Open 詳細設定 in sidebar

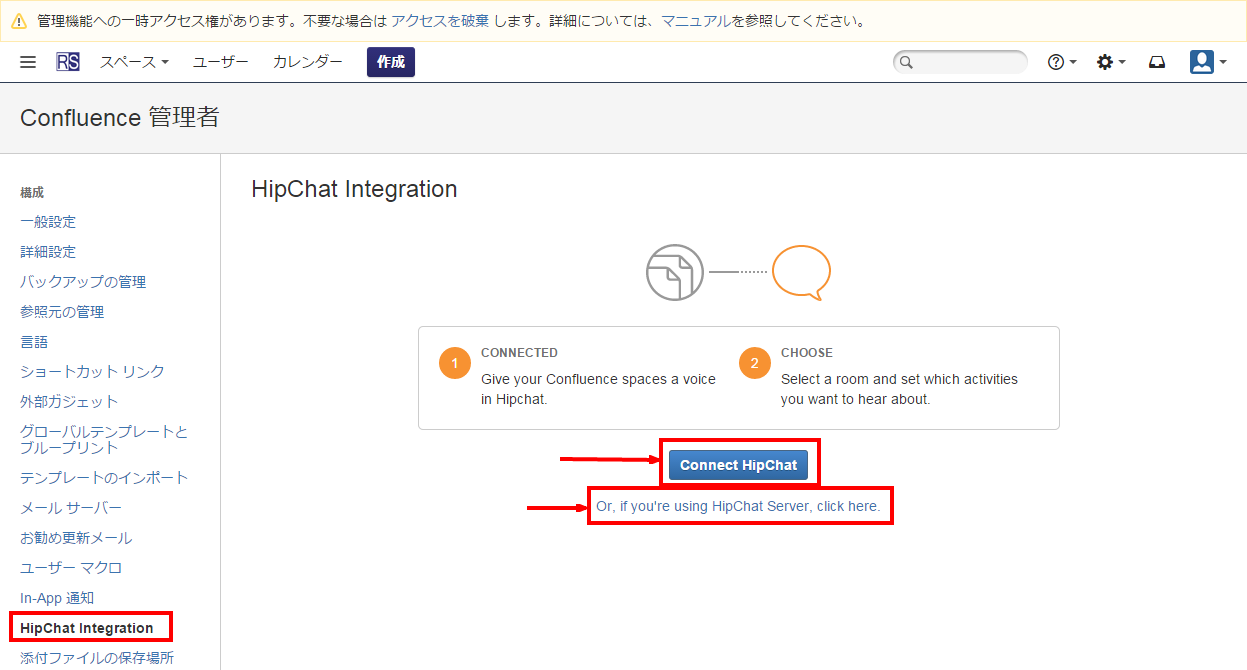(48, 252)
